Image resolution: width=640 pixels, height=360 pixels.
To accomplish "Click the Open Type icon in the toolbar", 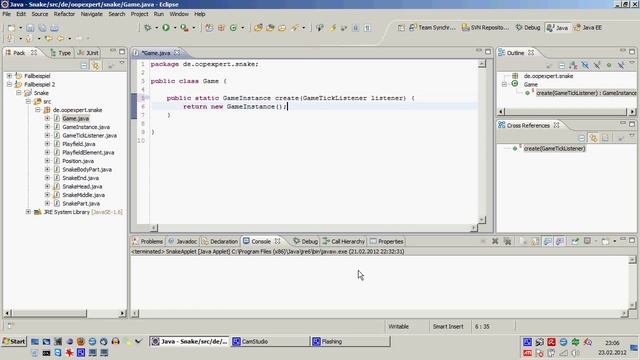I will pyautogui.click(x=258, y=28).
